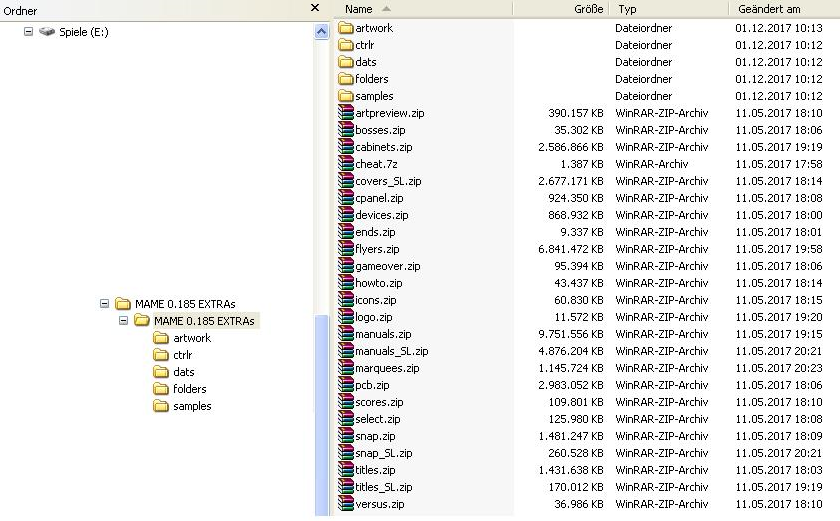Sort the file list by Name column
The image size is (840, 521).
pyautogui.click(x=423, y=9)
